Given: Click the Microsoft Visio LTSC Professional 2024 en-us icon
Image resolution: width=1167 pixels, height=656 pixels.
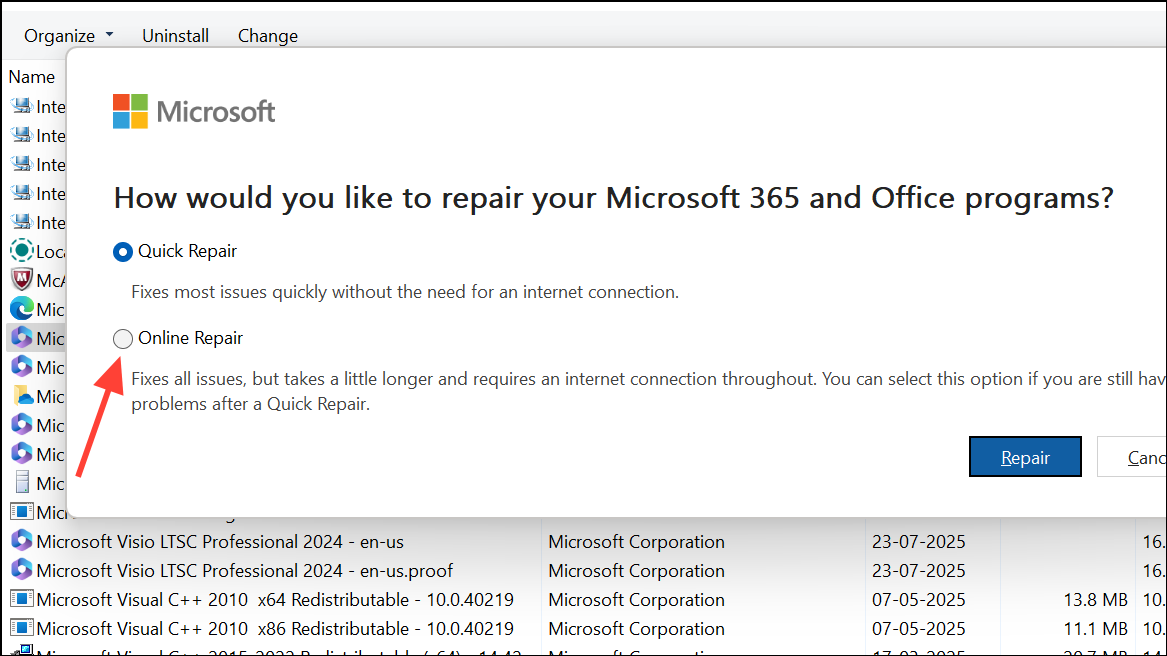Looking at the screenshot, I should [22, 541].
